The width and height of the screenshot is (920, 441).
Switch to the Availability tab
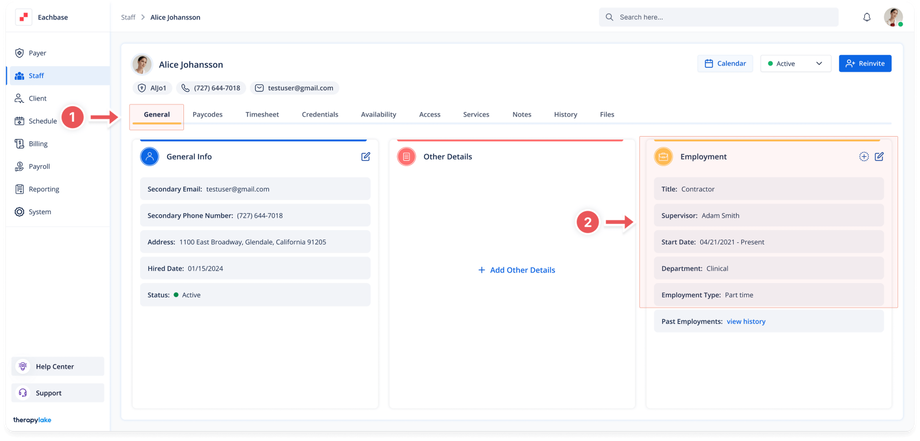point(378,115)
